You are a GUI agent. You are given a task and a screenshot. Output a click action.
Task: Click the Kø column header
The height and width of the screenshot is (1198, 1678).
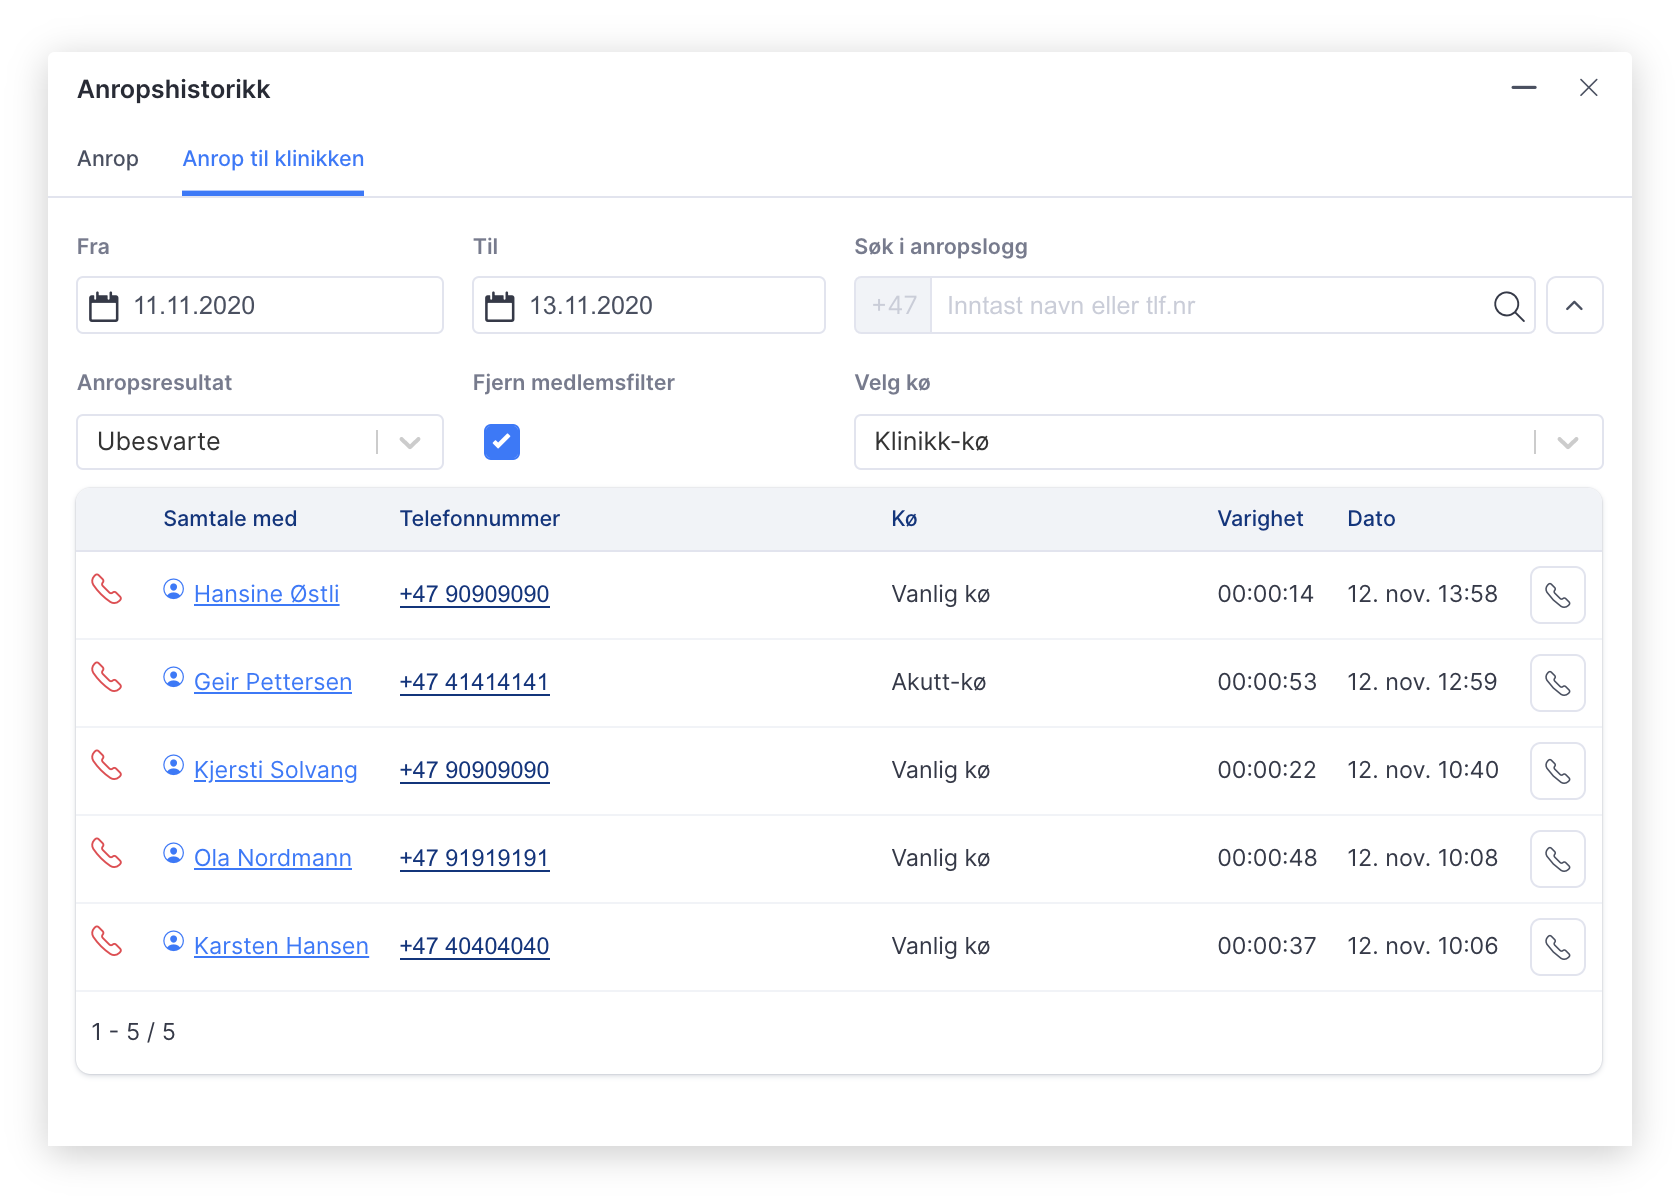pos(905,519)
